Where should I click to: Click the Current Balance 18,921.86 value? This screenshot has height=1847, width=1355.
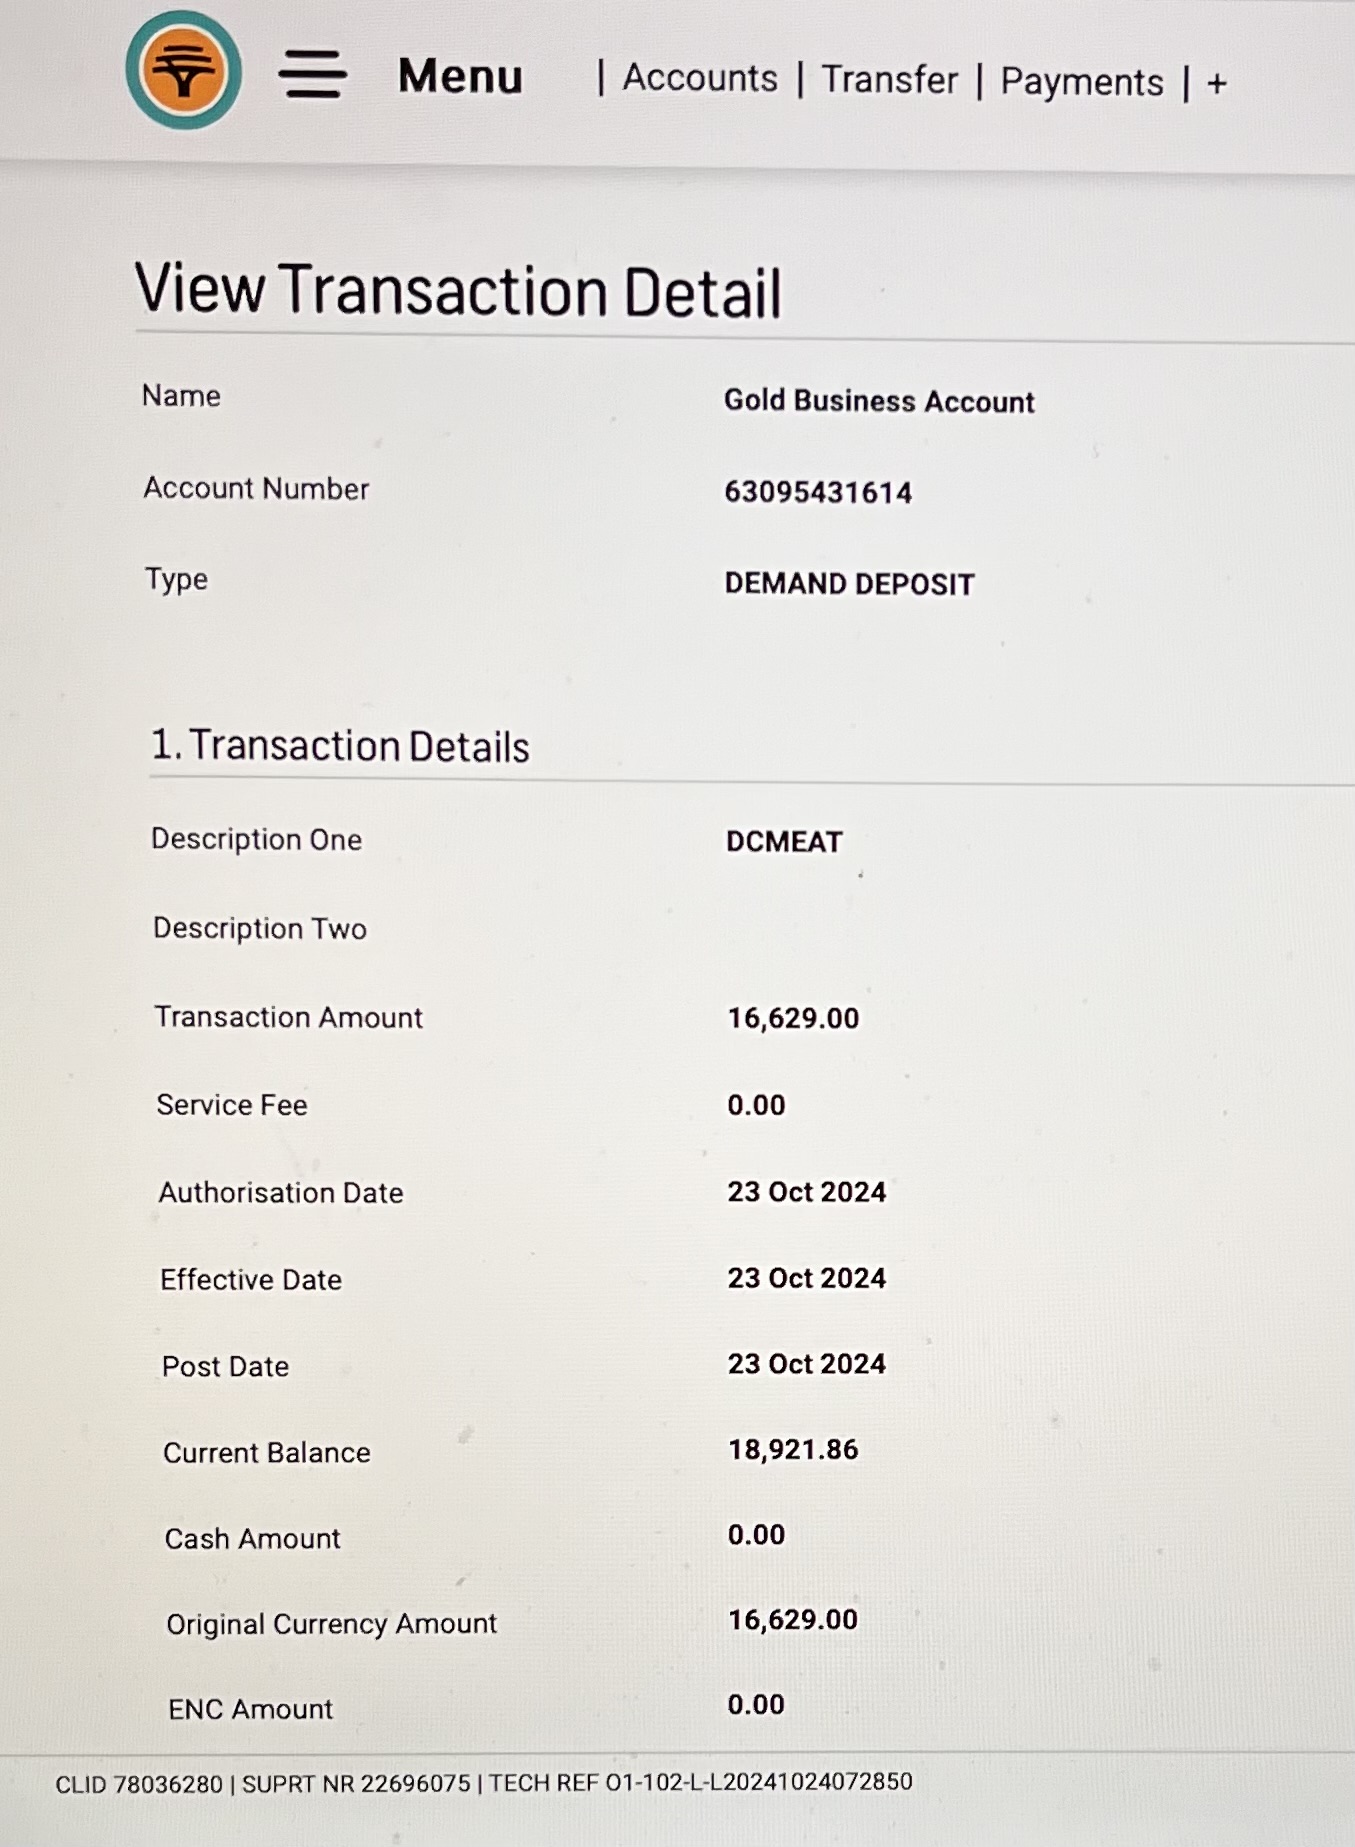click(x=793, y=1449)
